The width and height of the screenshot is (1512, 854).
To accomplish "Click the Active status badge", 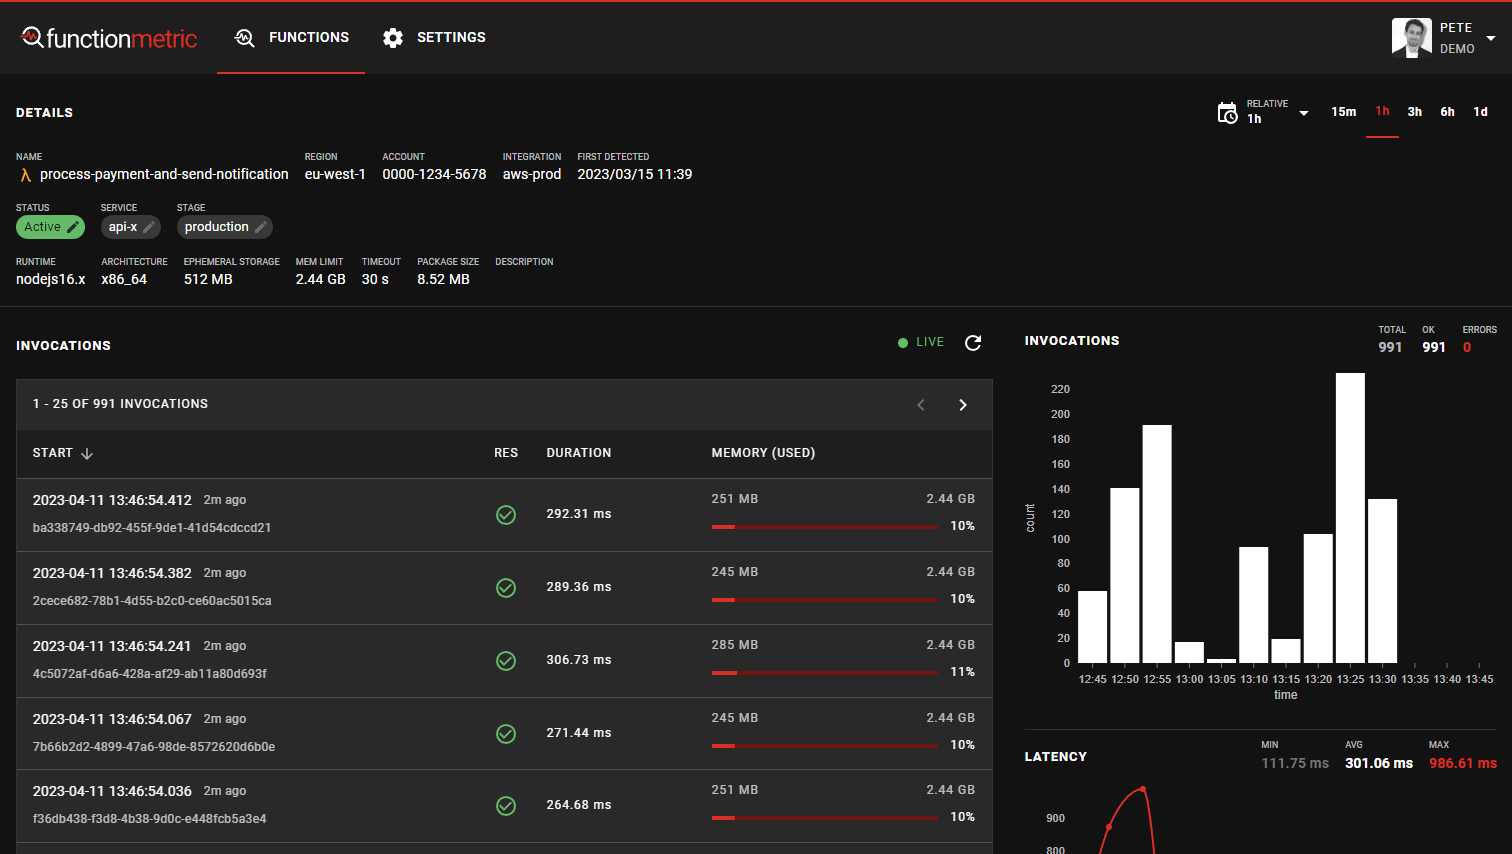I will click(50, 227).
